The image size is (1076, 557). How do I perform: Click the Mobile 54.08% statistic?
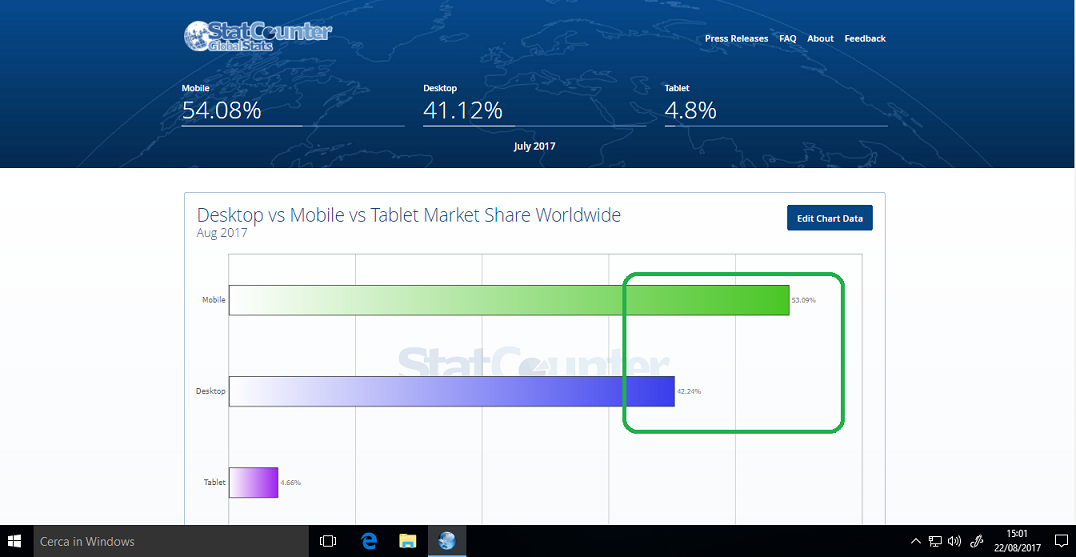tap(292, 104)
